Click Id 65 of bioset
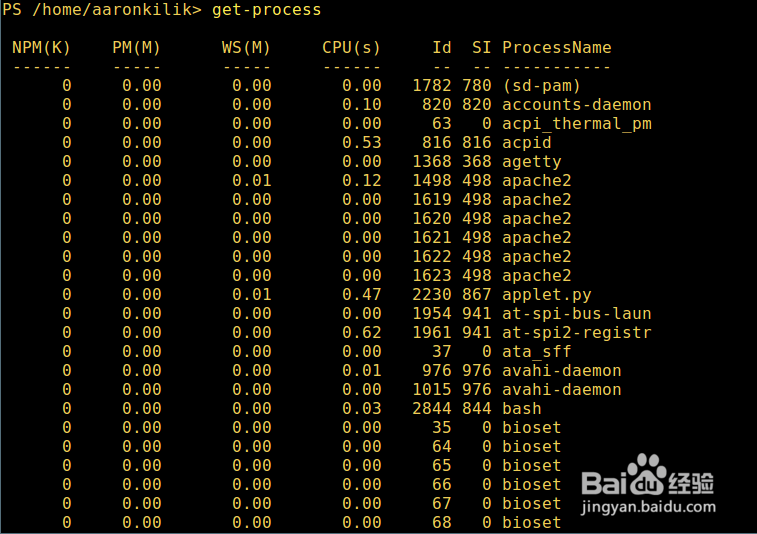 442,465
